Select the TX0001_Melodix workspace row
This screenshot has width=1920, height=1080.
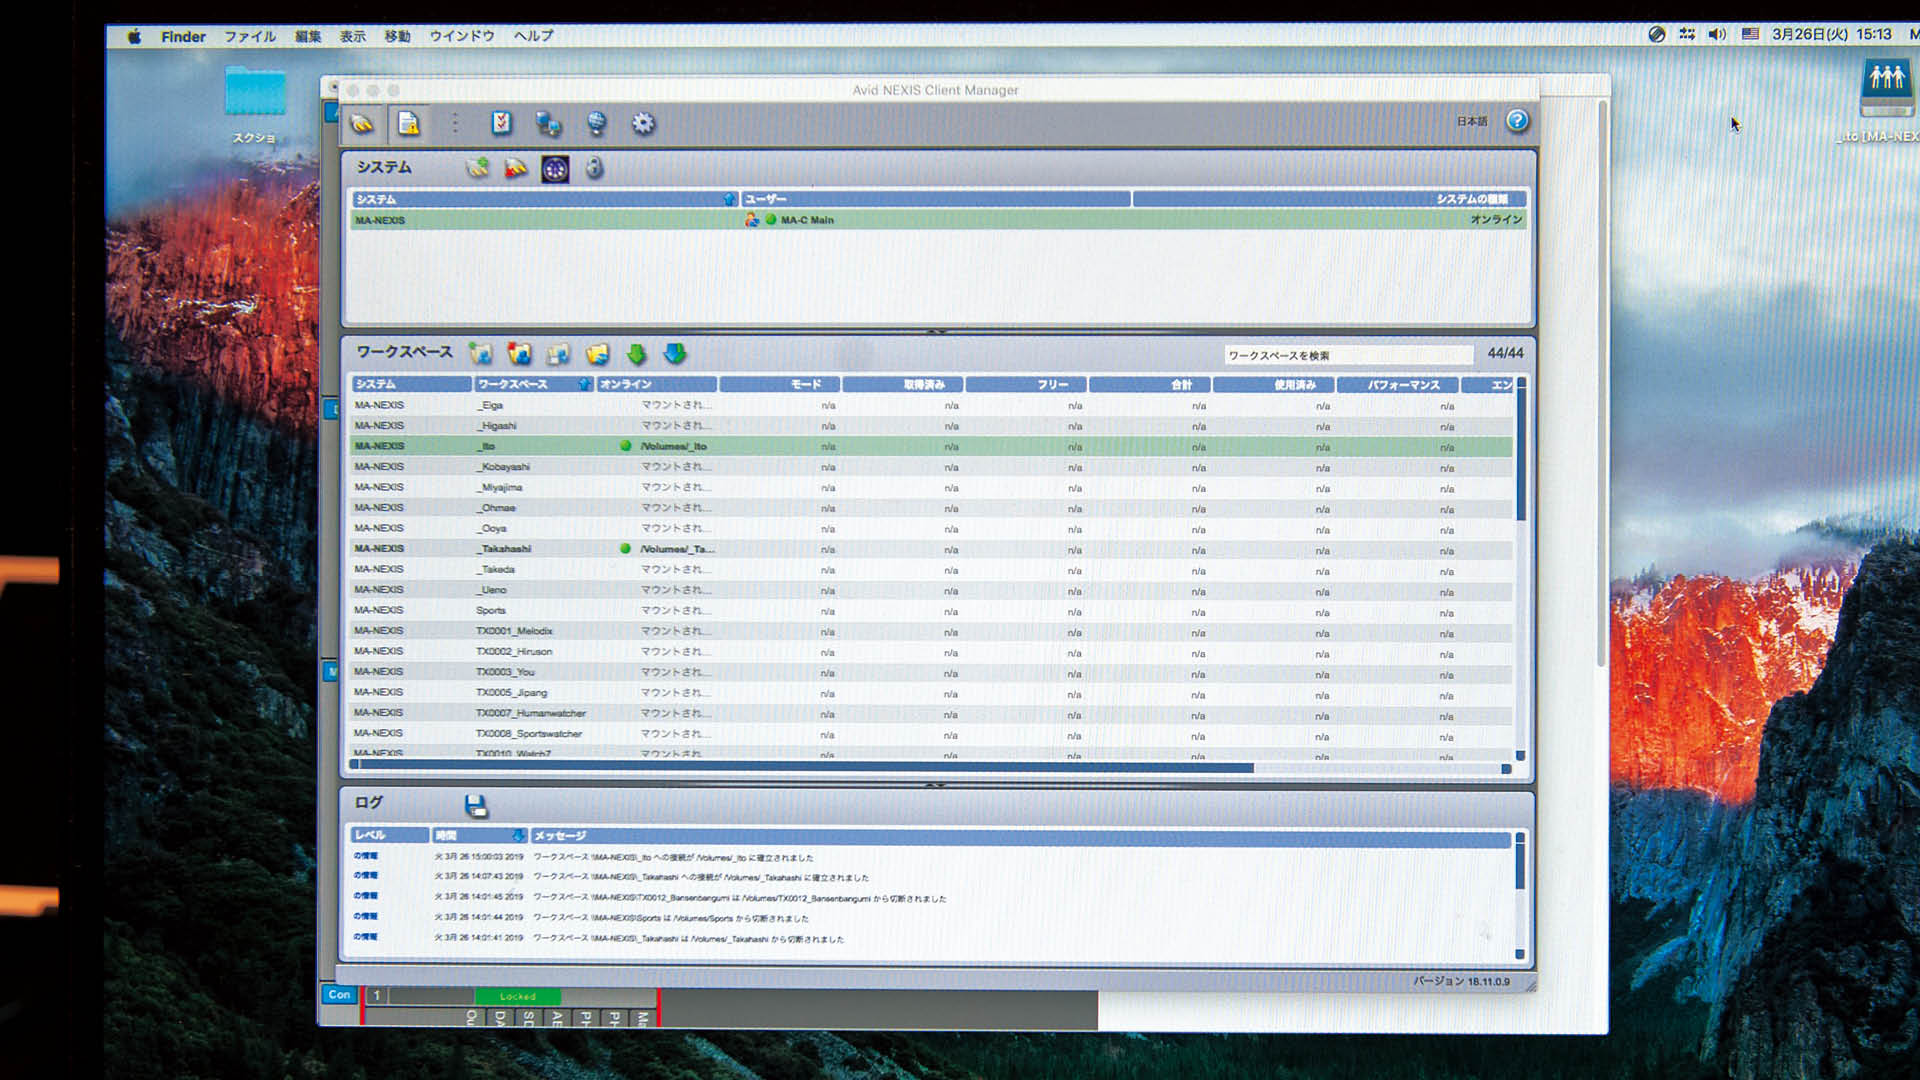point(931,631)
